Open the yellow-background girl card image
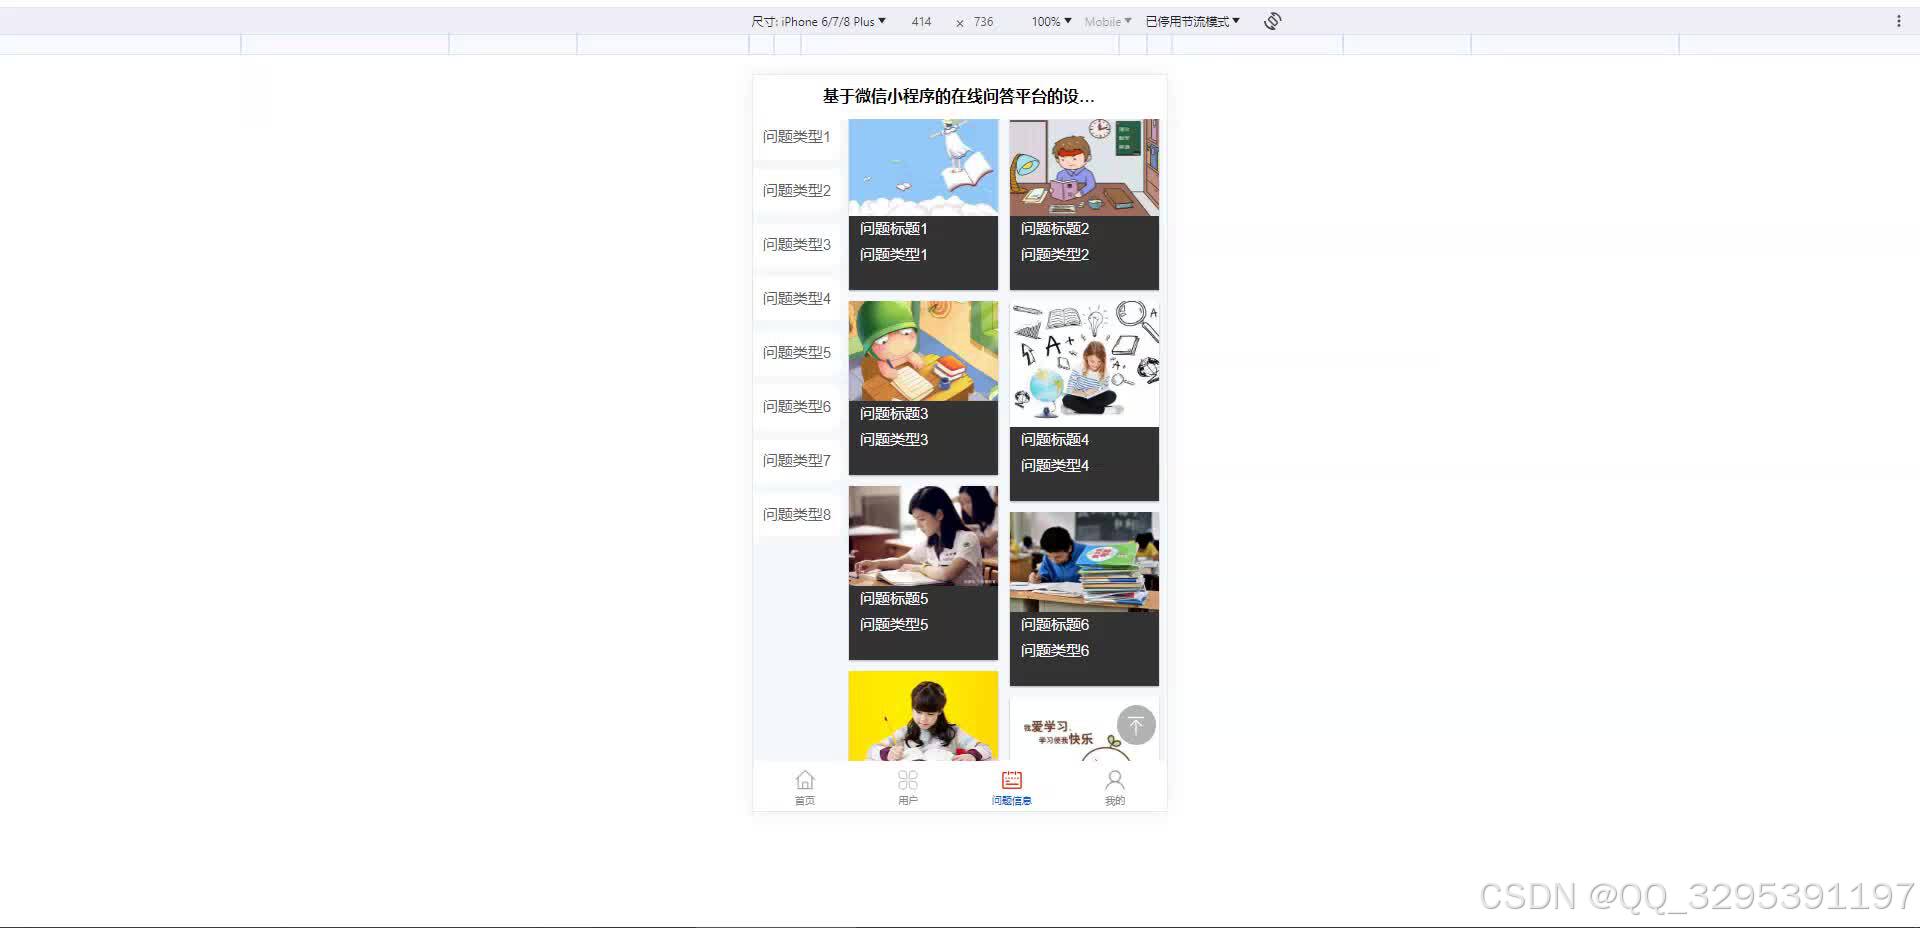Image resolution: width=1920 pixels, height=928 pixels. pos(923,716)
